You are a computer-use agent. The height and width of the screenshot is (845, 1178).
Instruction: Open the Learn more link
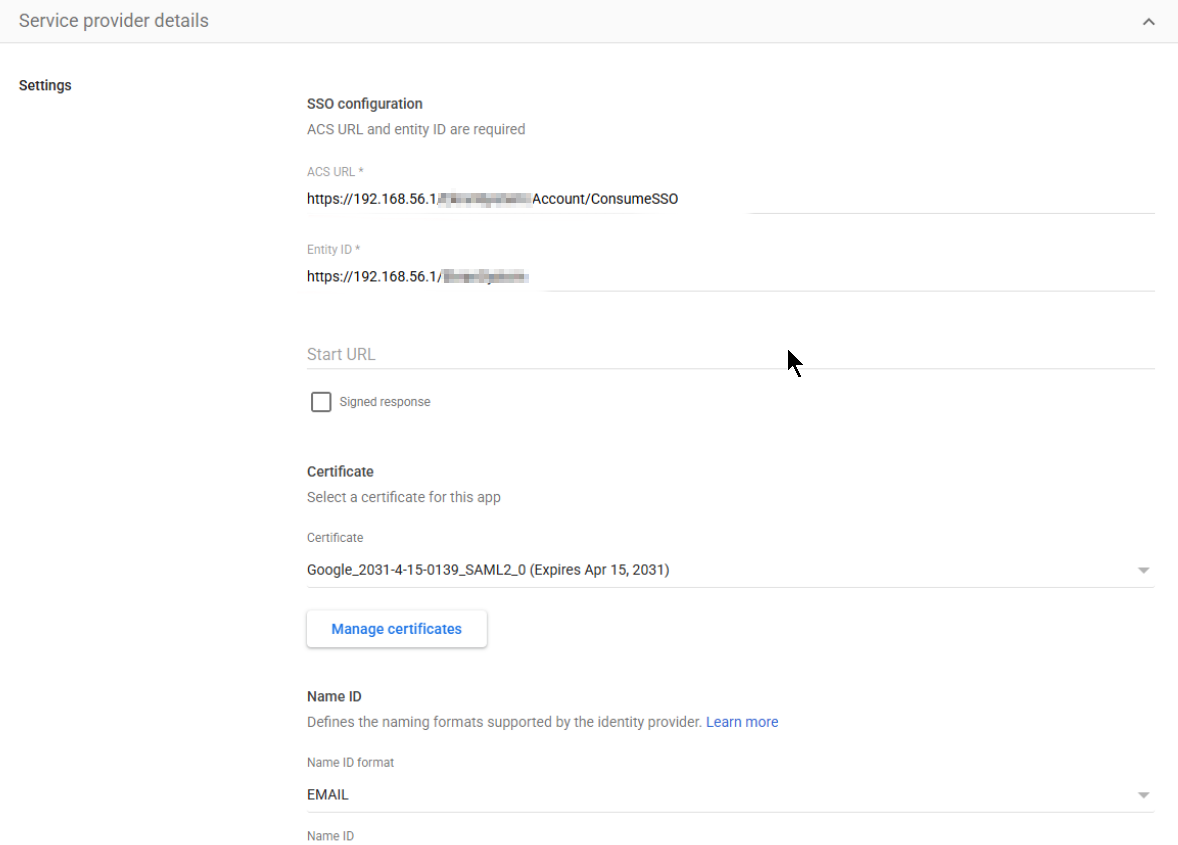742,722
